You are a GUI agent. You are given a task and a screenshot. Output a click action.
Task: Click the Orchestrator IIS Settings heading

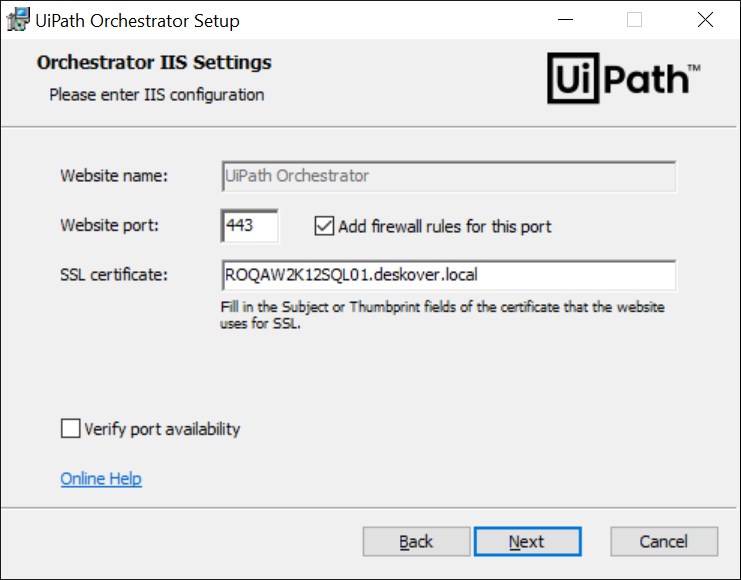(154, 62)
